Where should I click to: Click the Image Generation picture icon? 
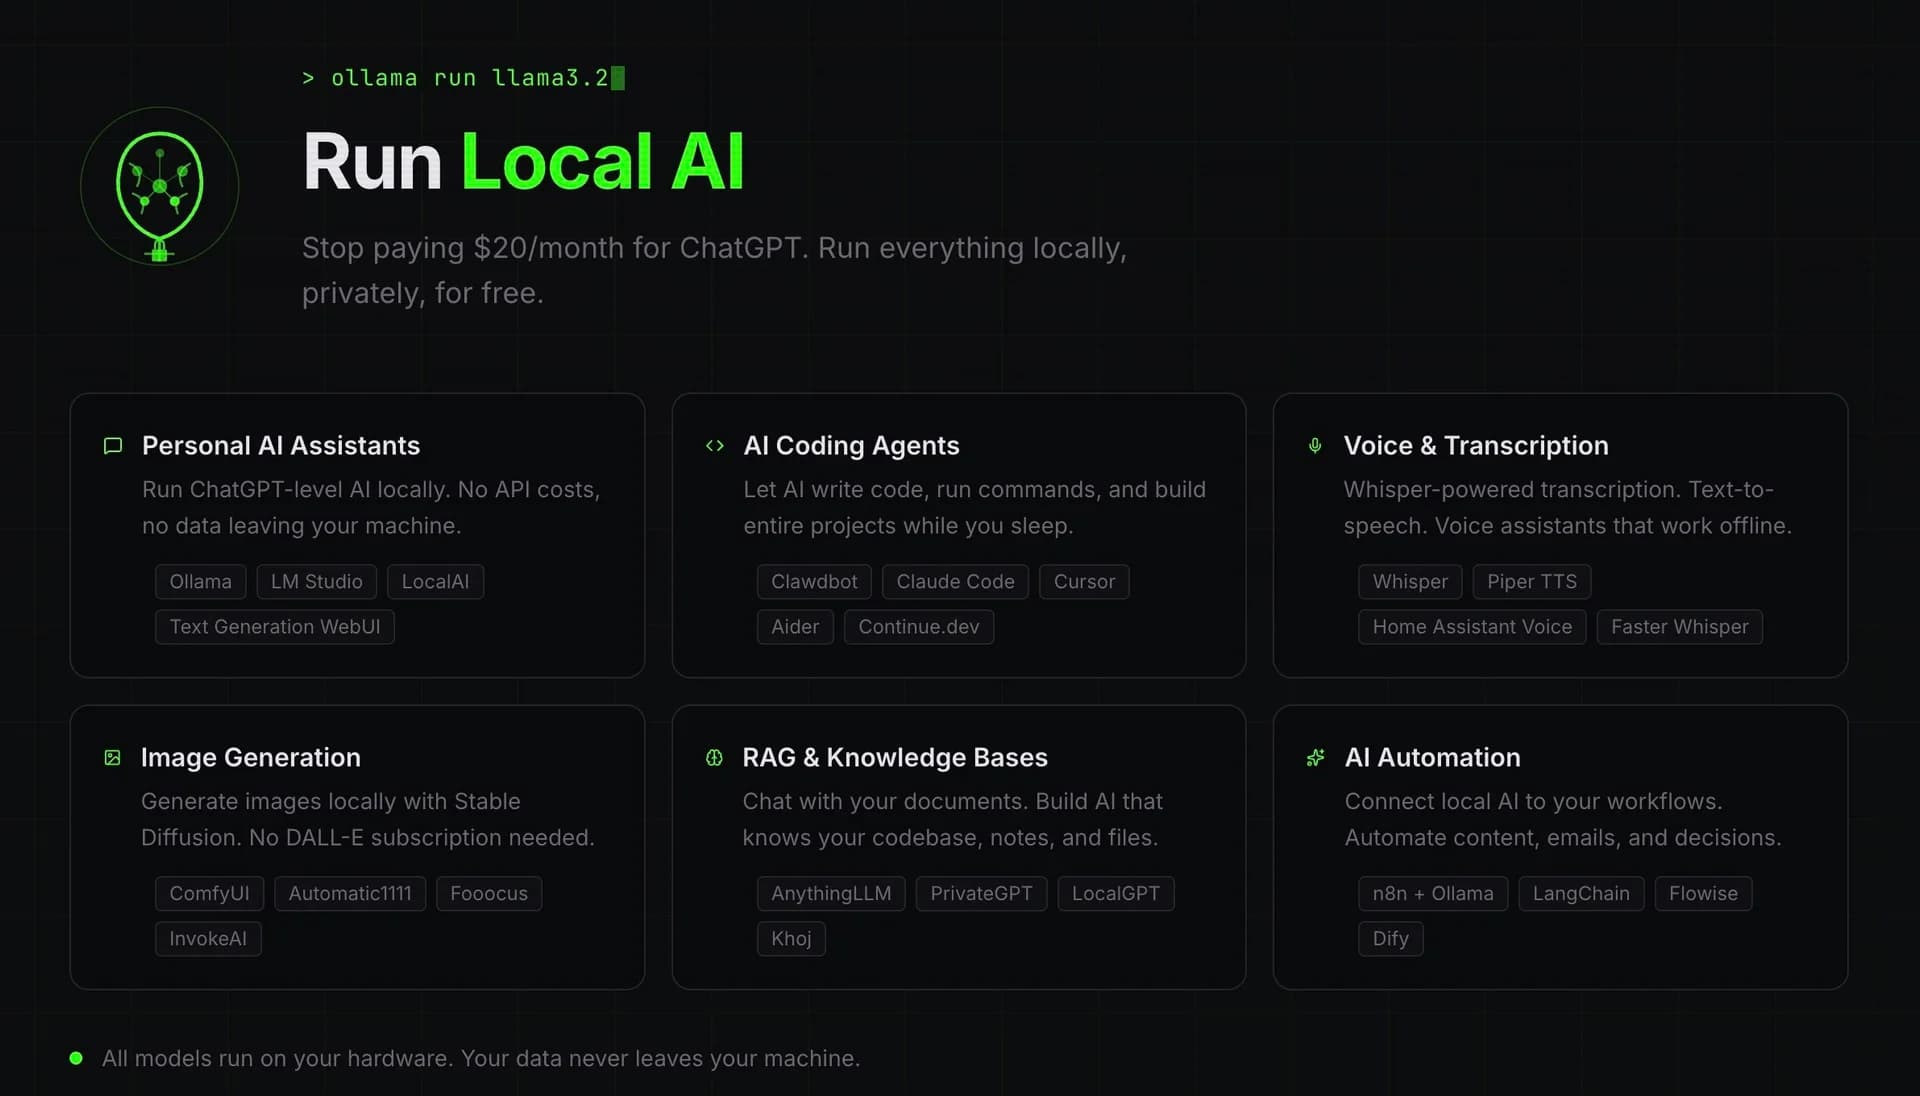tap(111, 758)
